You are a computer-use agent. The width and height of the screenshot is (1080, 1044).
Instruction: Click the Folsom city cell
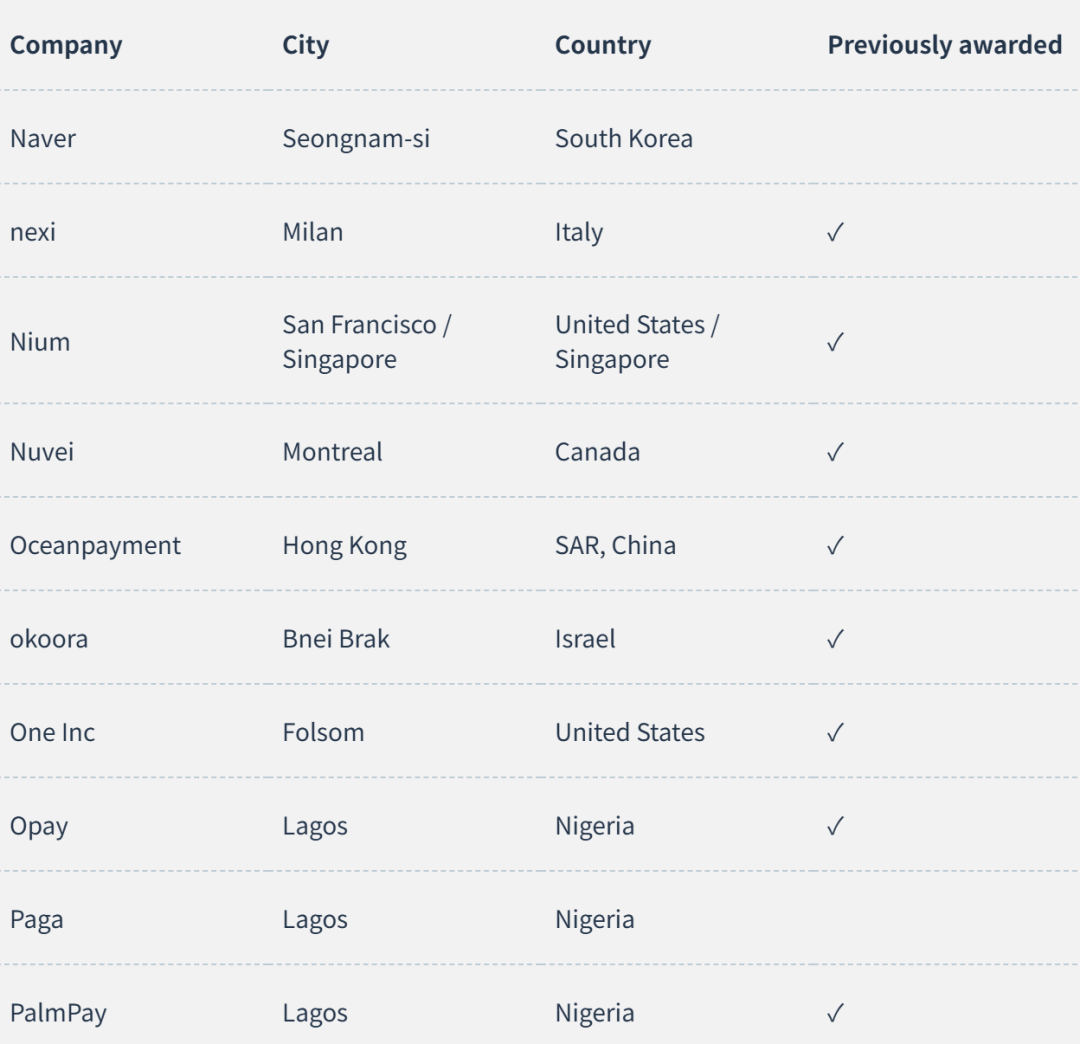323,733
